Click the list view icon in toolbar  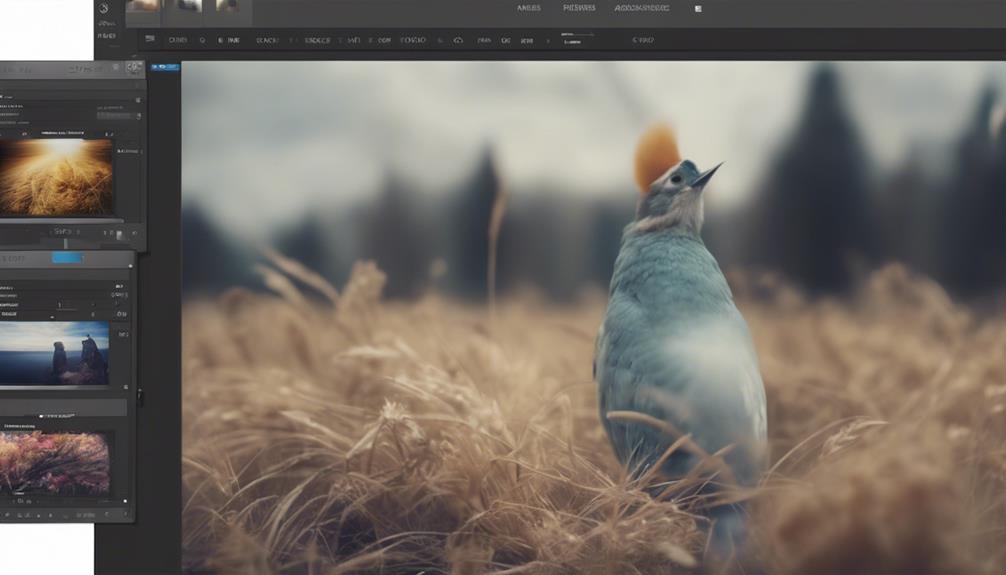click(x=150, y=39)
